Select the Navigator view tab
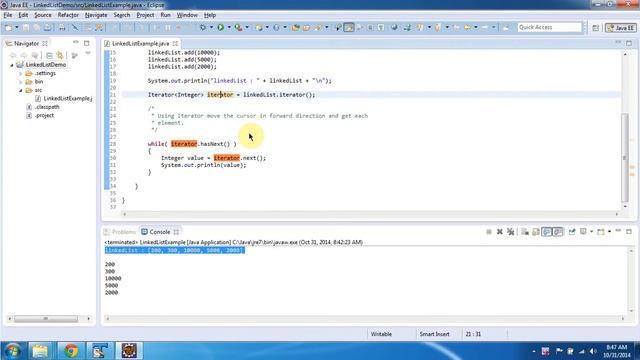Image resolution: width=640 pixels, height=360 pixels. pyautogui.click(x=26, y=43)
